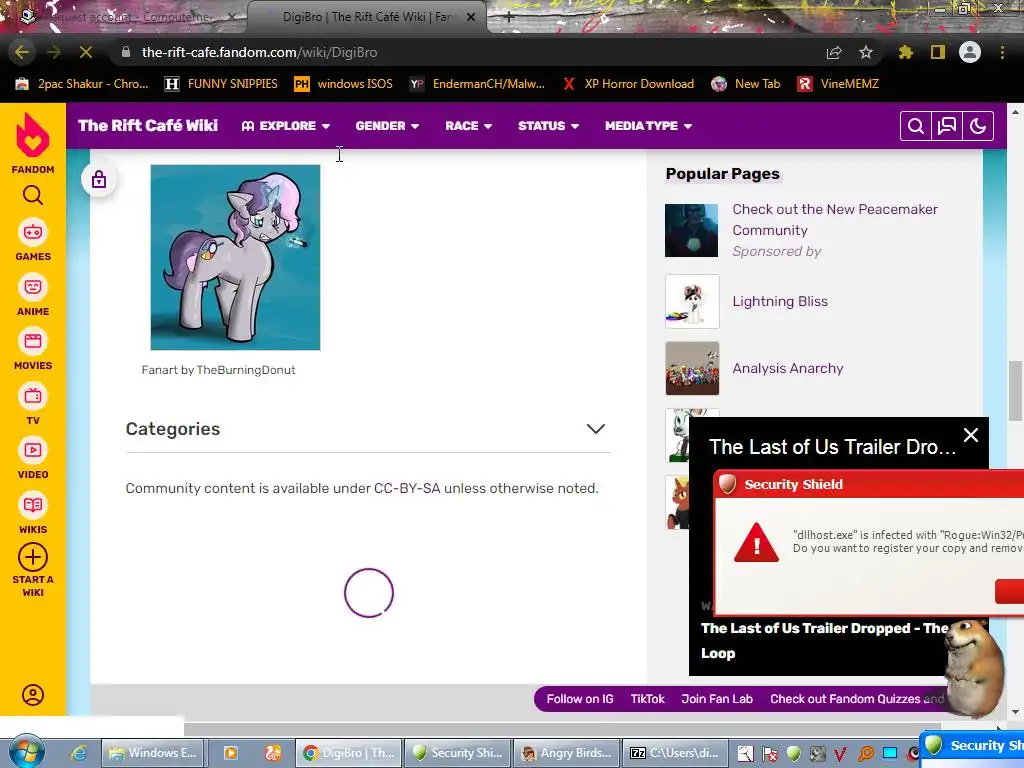Open the EndermanCH/Malw... bookmark
Screen dimensions: 1024x768
(x=477, y=84)
